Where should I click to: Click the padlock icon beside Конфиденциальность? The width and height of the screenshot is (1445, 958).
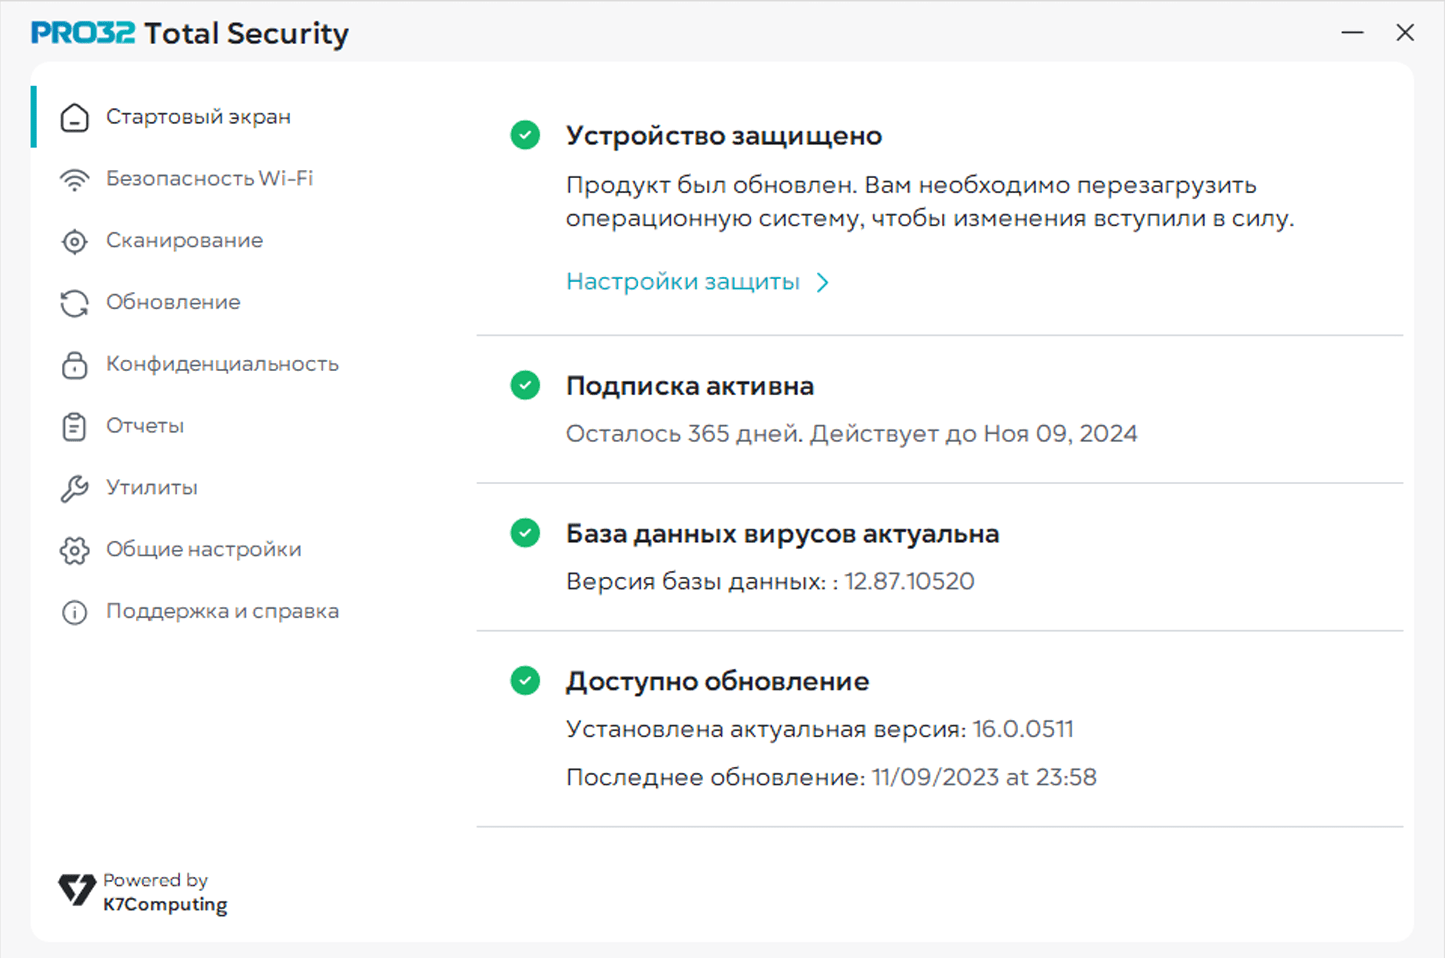tap(74, 365)
